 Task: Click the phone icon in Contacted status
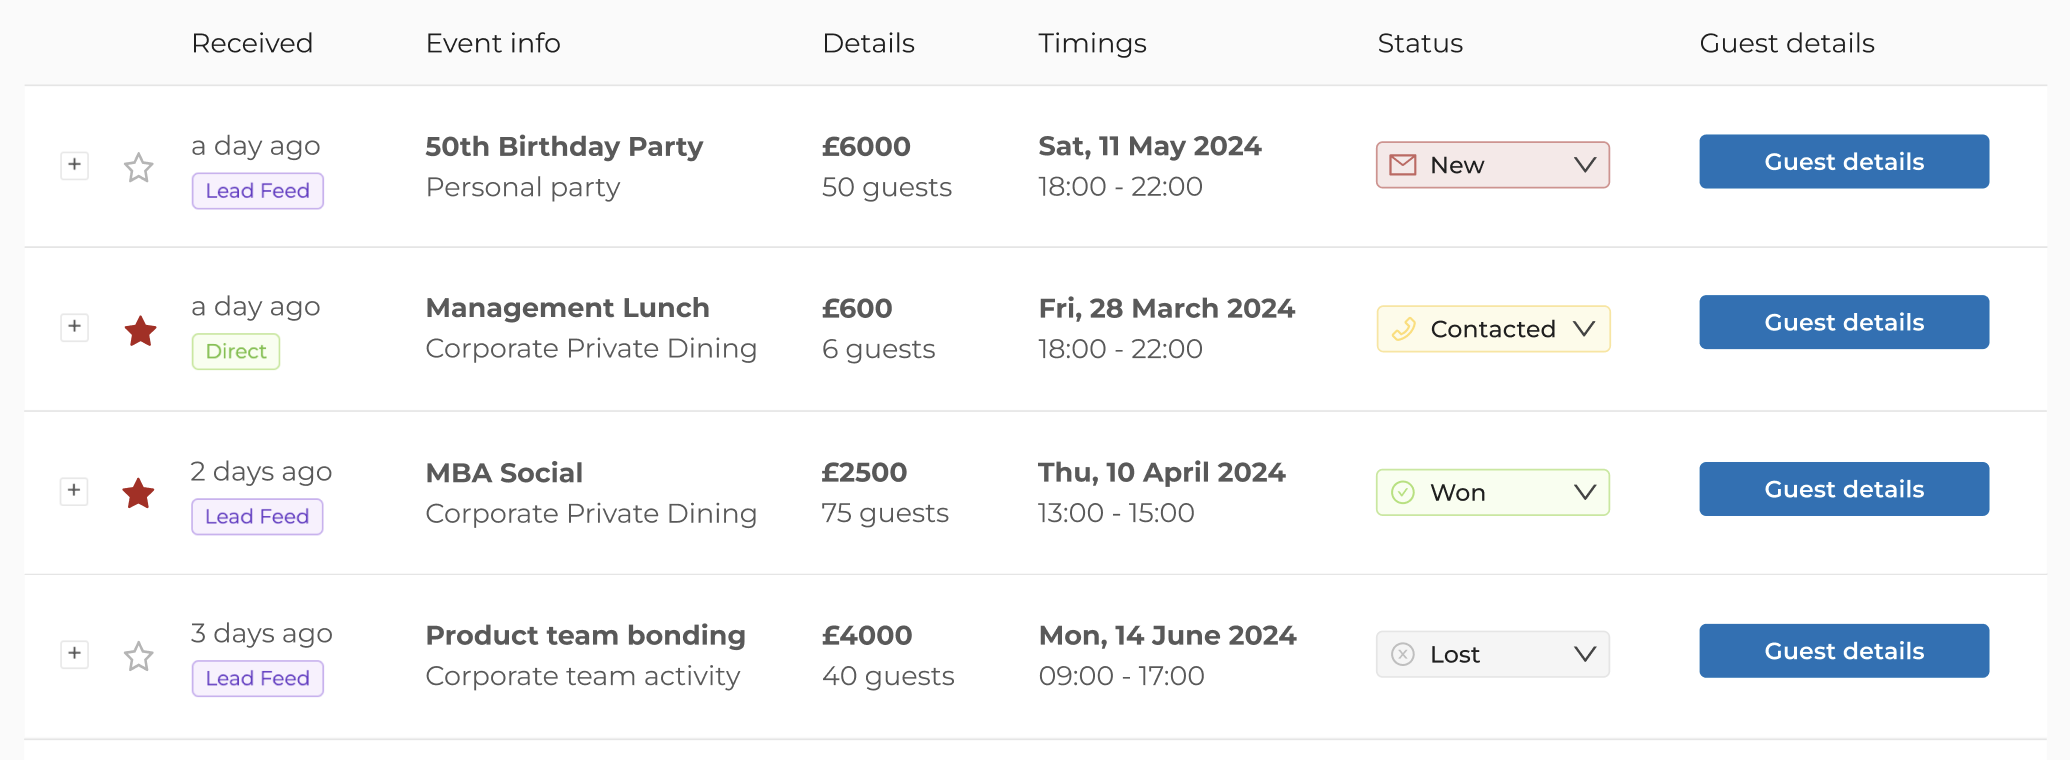click(1403, 329)
